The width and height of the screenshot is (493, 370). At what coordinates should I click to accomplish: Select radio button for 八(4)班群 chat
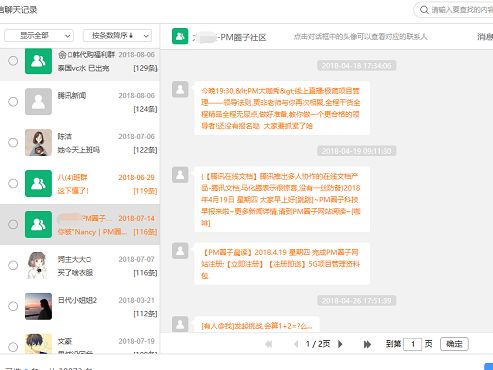(13, 183)
